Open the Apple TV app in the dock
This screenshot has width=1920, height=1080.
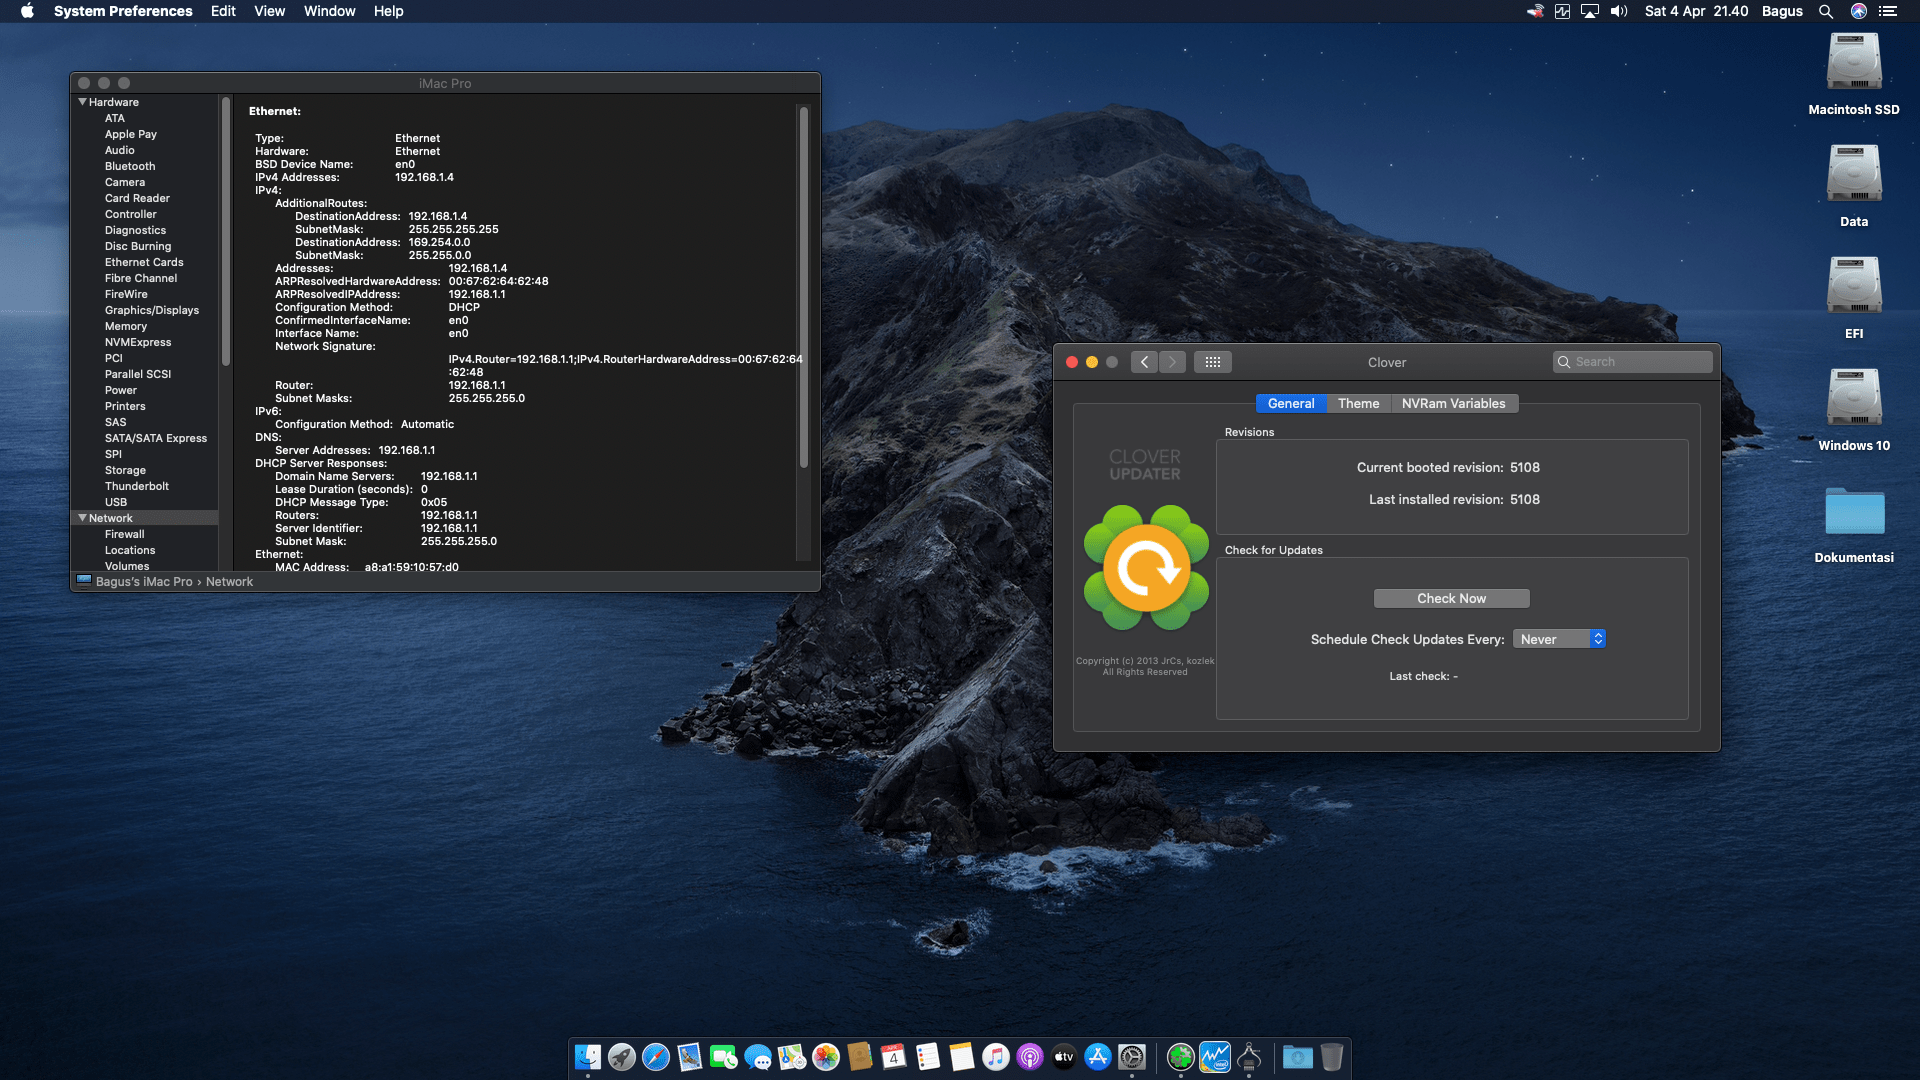click(1064, 1057)
